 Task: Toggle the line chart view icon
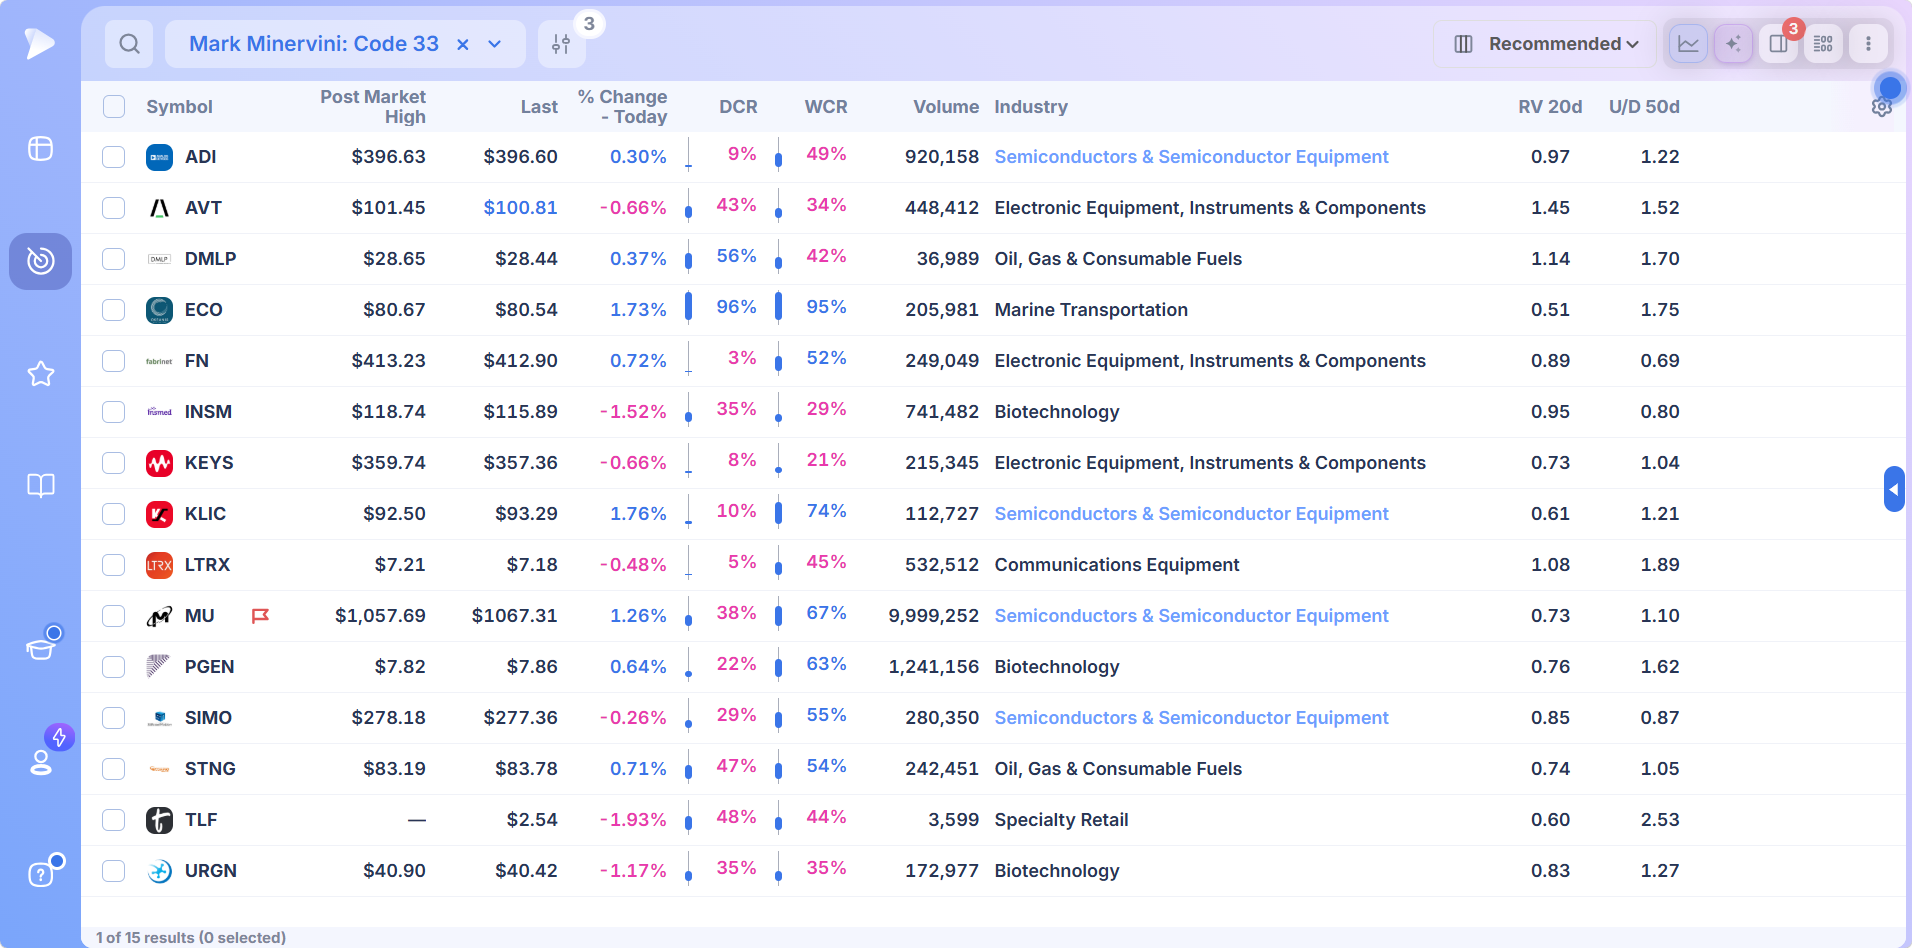1688,44
